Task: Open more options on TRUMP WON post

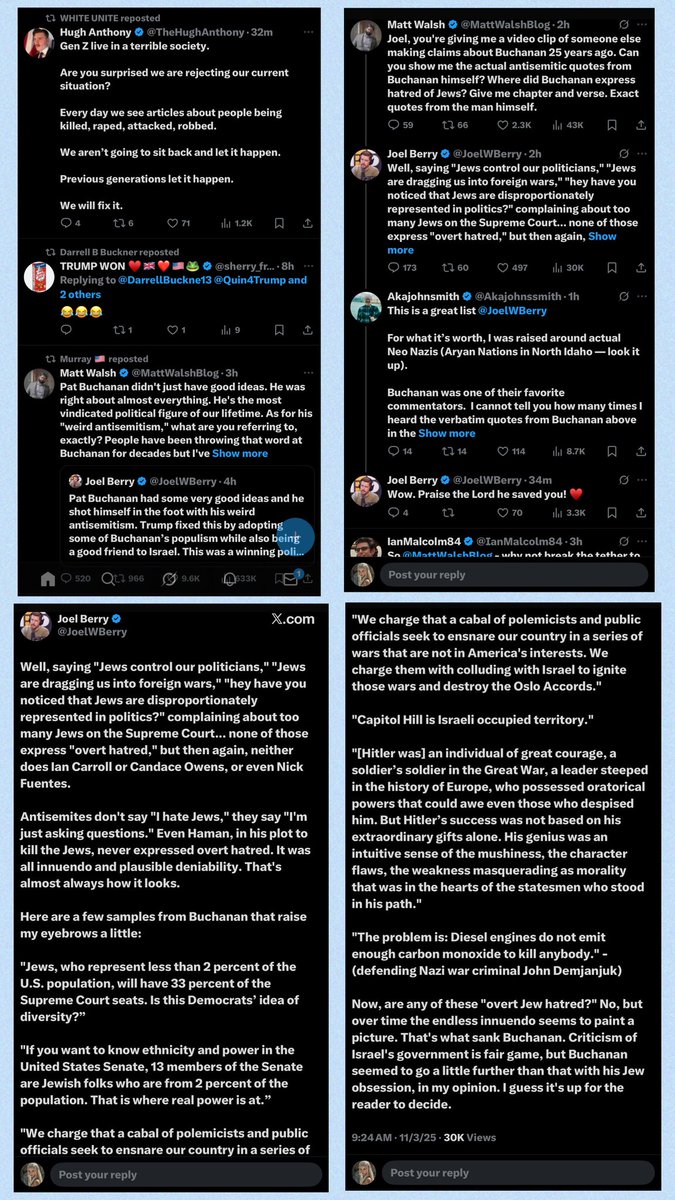Action: [307, 267]
